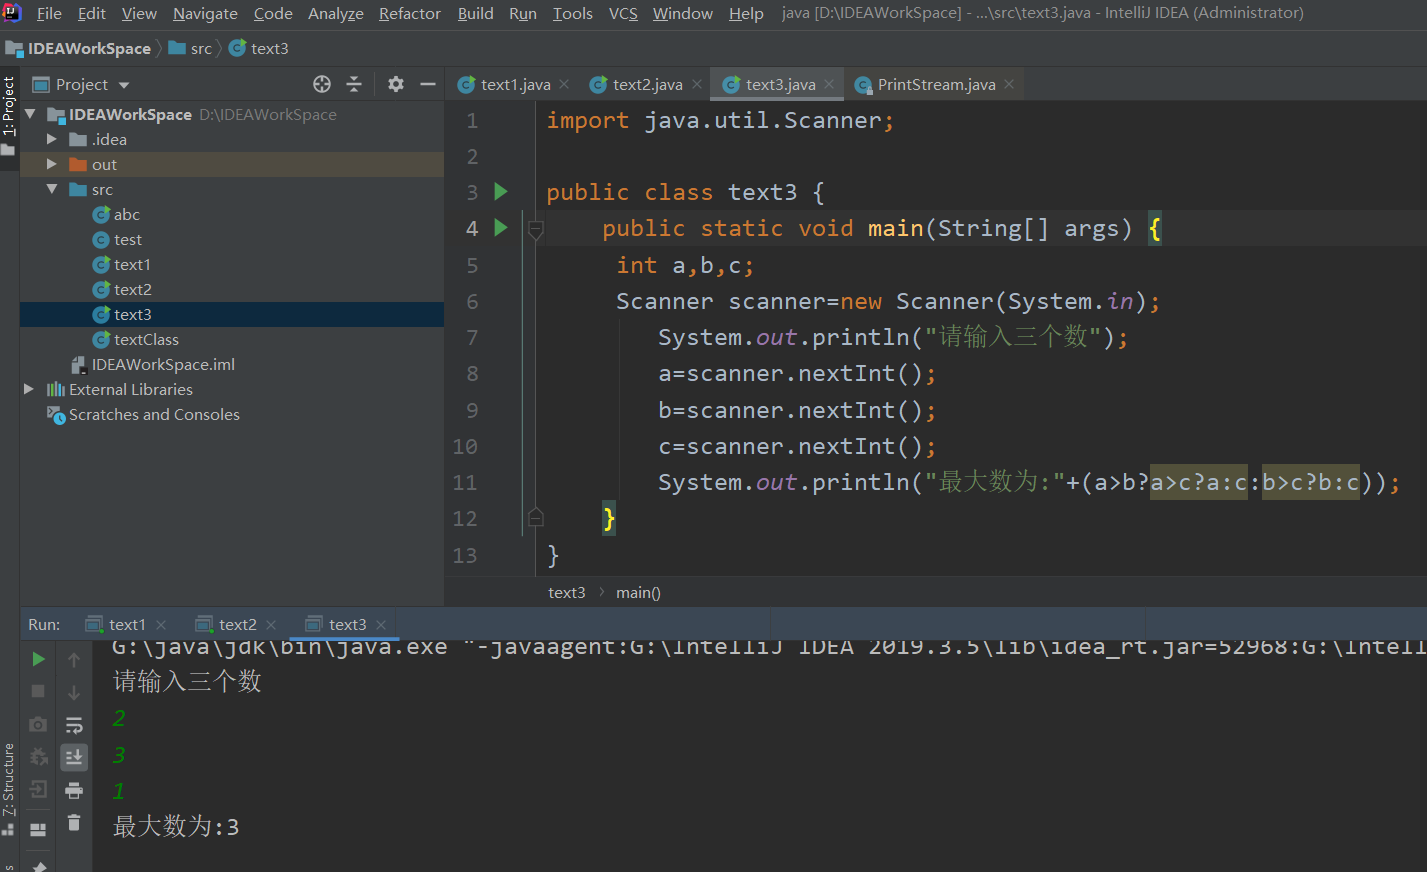Close text1 tab in Run panel
This screenshot has width=1427, height=872.
pos(161,625)
